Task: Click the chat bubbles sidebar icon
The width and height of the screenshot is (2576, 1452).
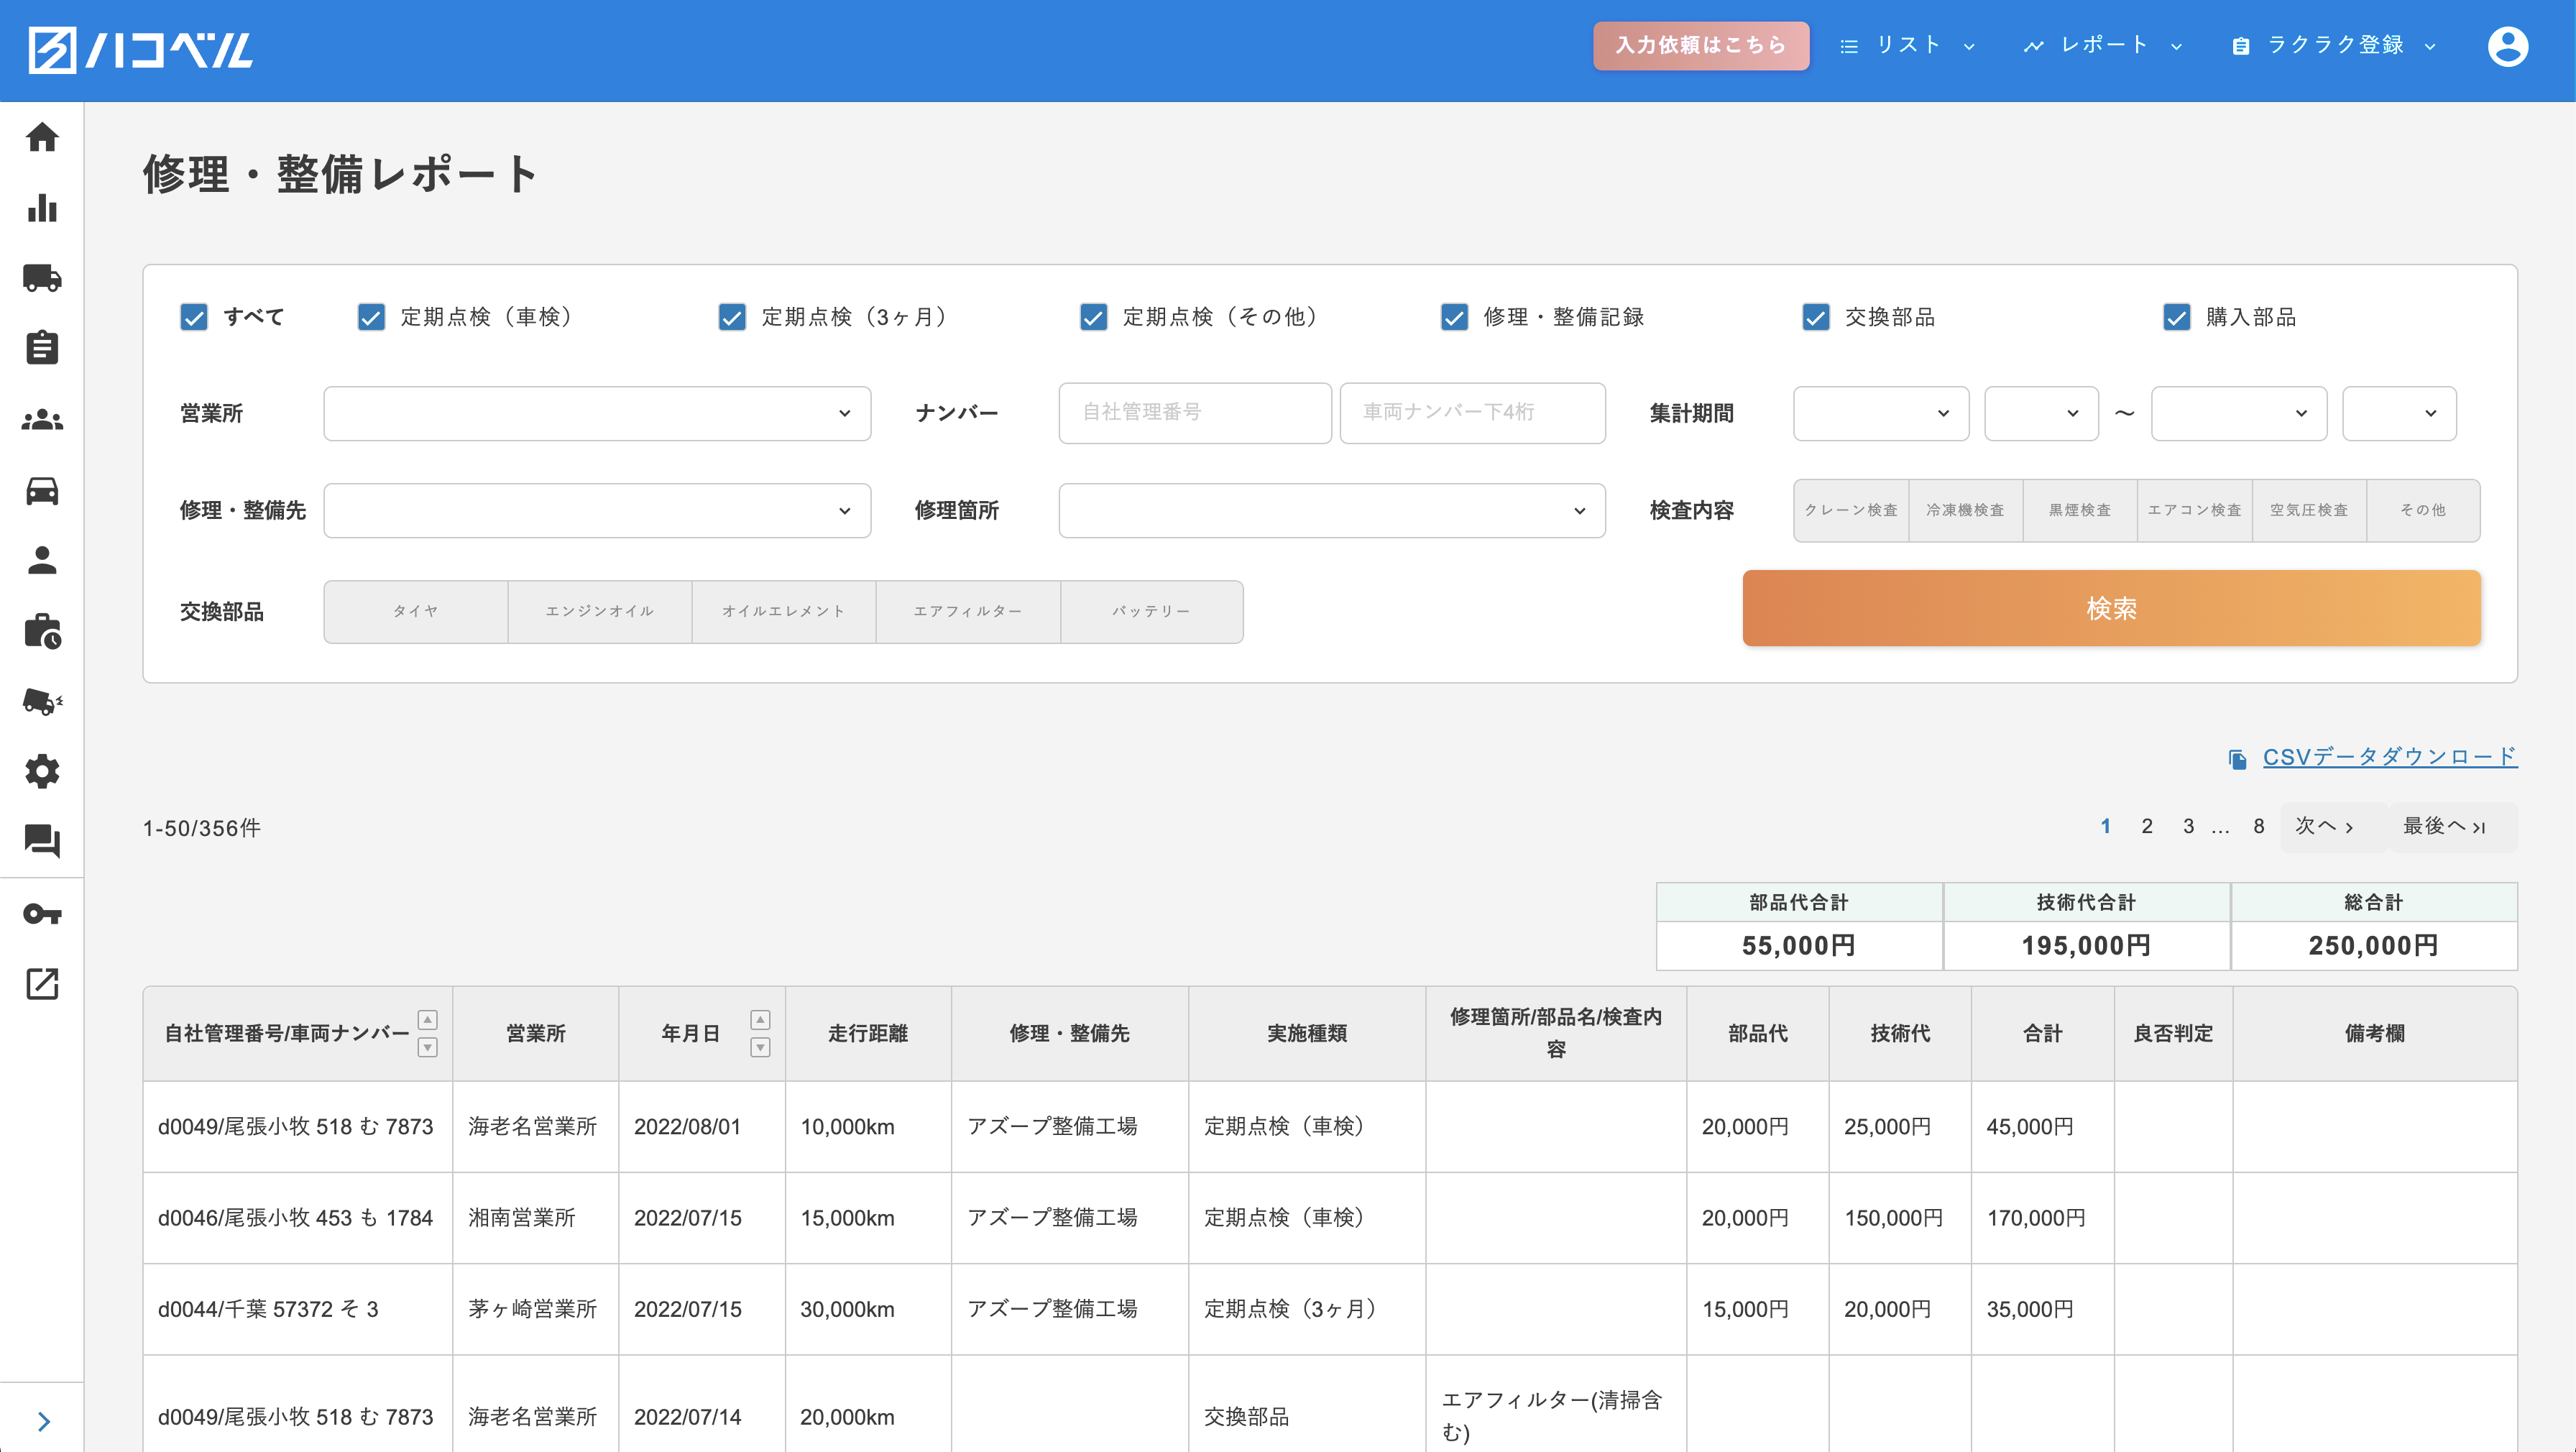Action: pyautogui.click(x=42, y=841)
